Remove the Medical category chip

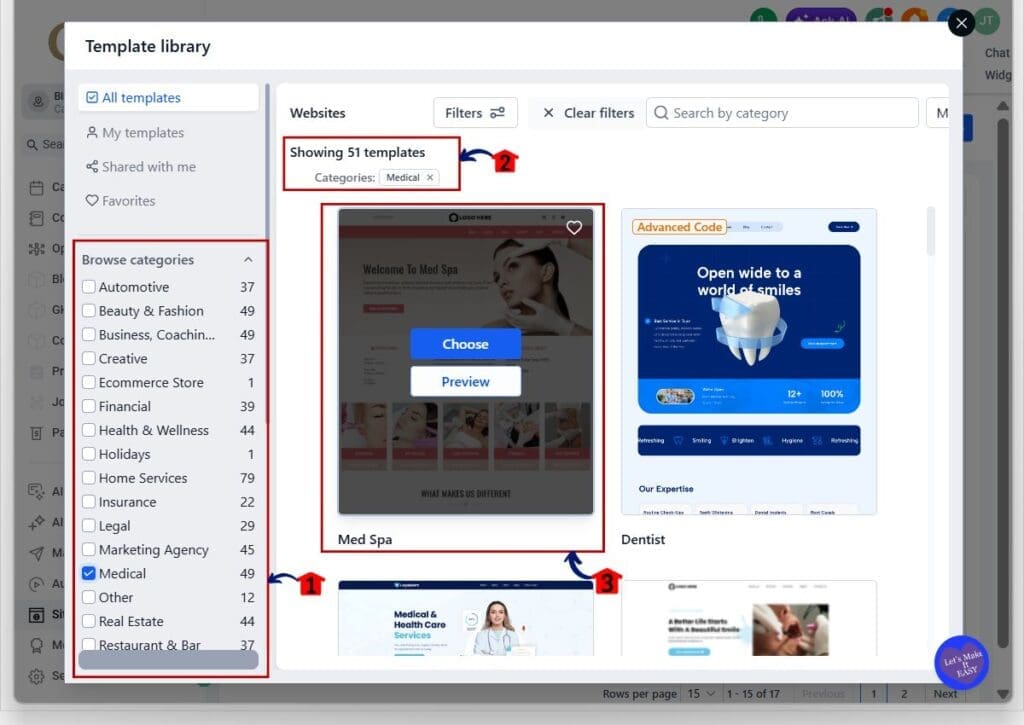coord(430,178)
